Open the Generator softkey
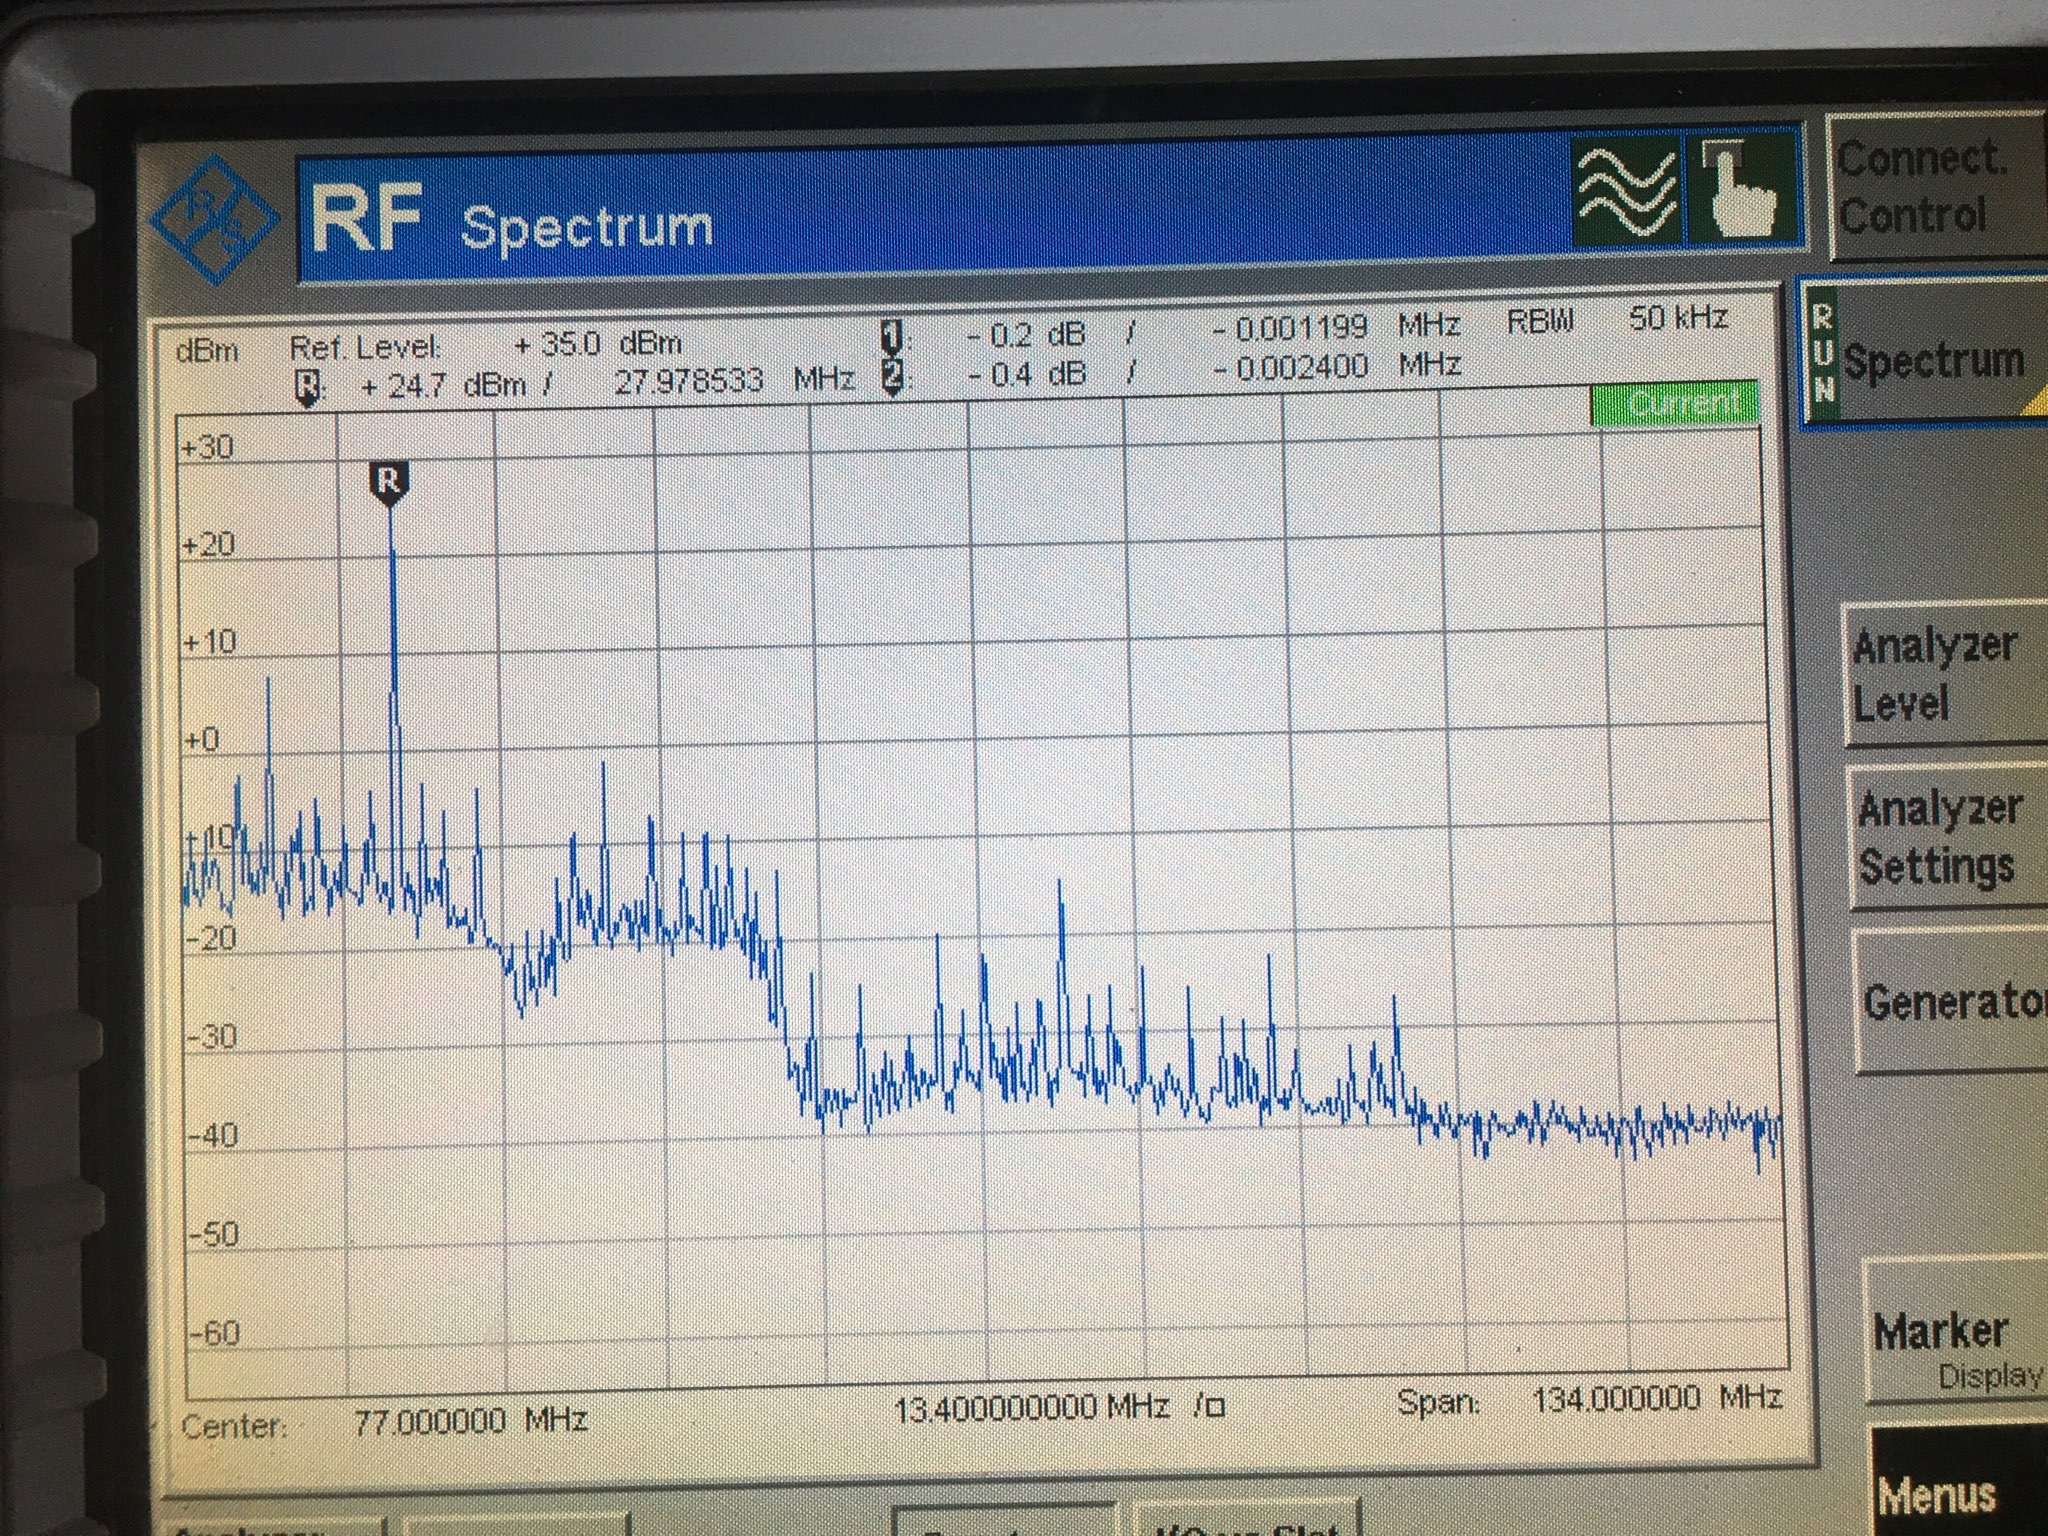 click(x=1952, y=1001)
